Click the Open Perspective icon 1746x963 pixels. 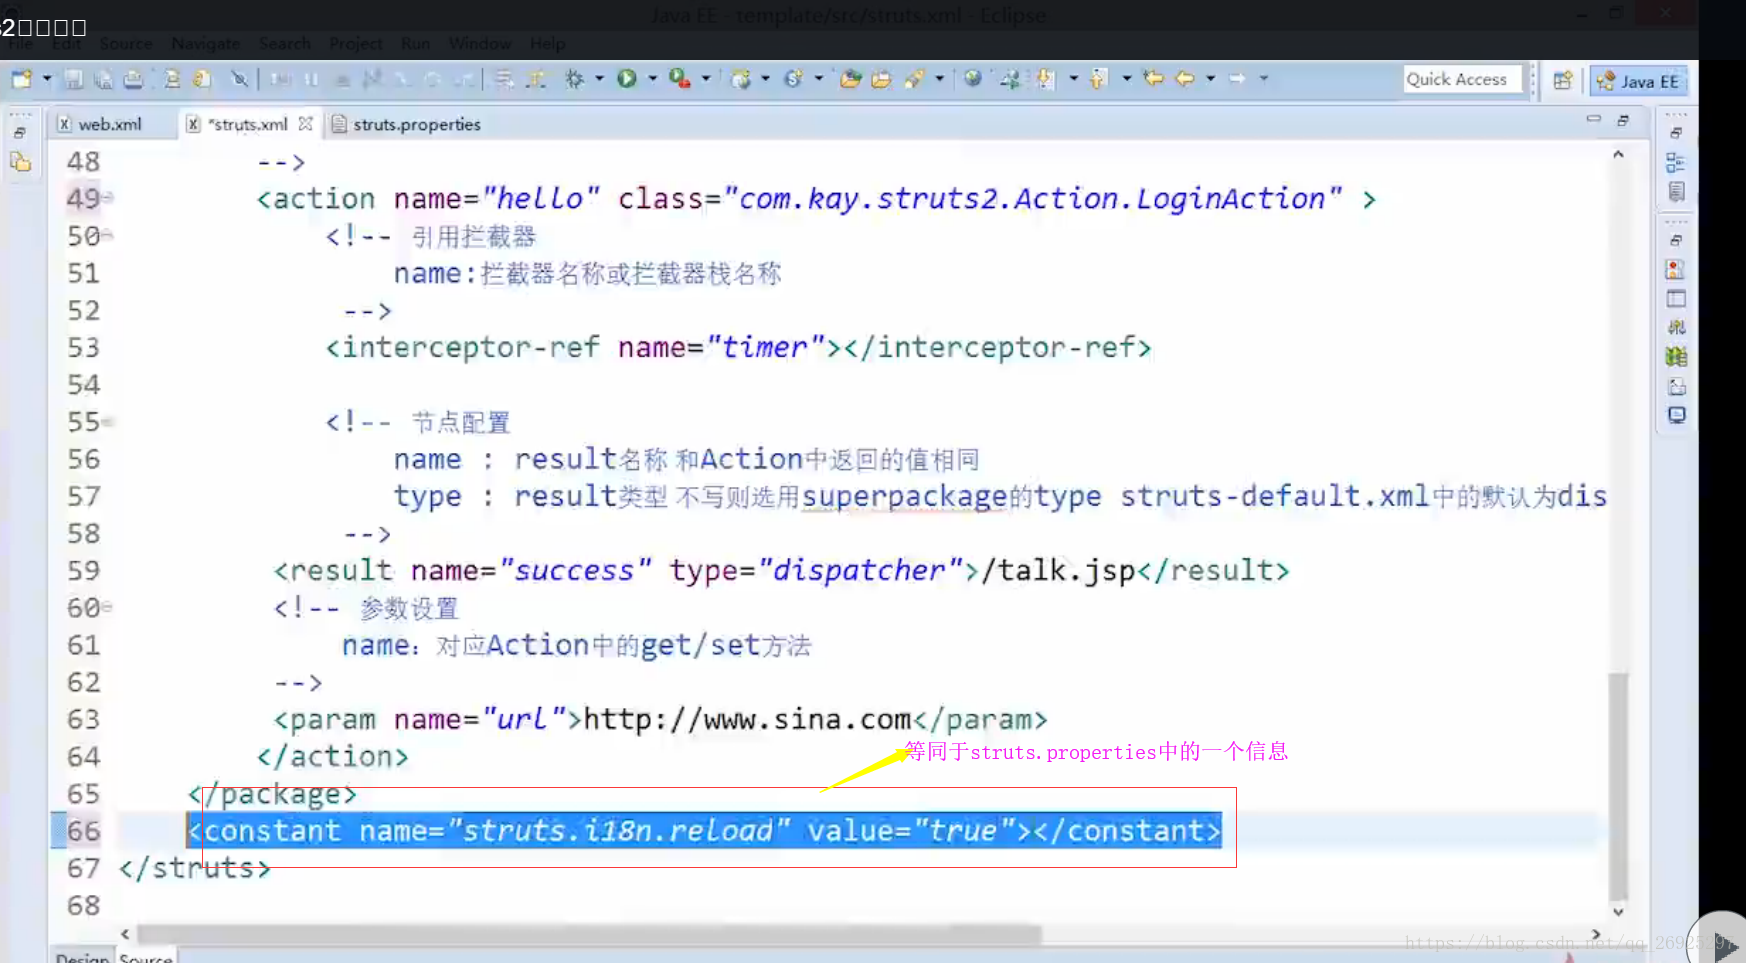coord(1563,81)
